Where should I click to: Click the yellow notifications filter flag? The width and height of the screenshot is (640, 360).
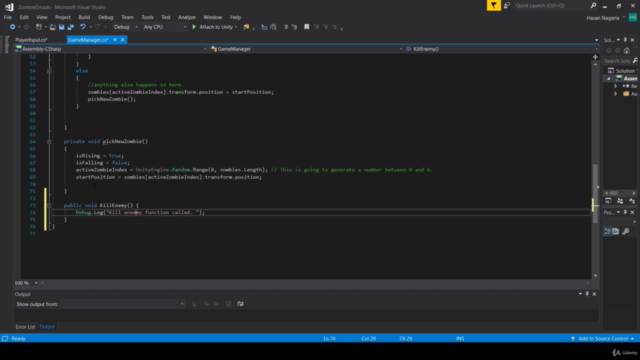pyautogui.click(x=493, y=5)
